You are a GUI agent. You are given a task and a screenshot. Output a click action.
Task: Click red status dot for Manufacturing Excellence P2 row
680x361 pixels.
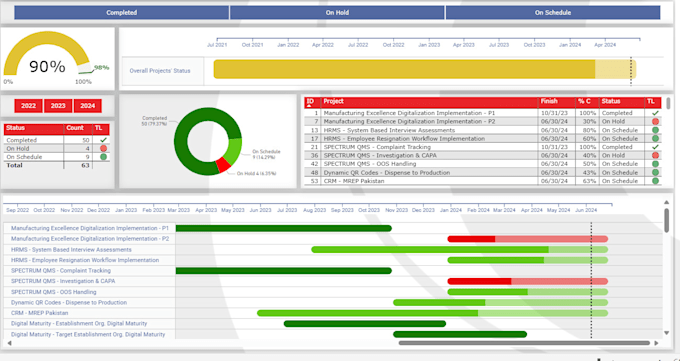(655, 121)
